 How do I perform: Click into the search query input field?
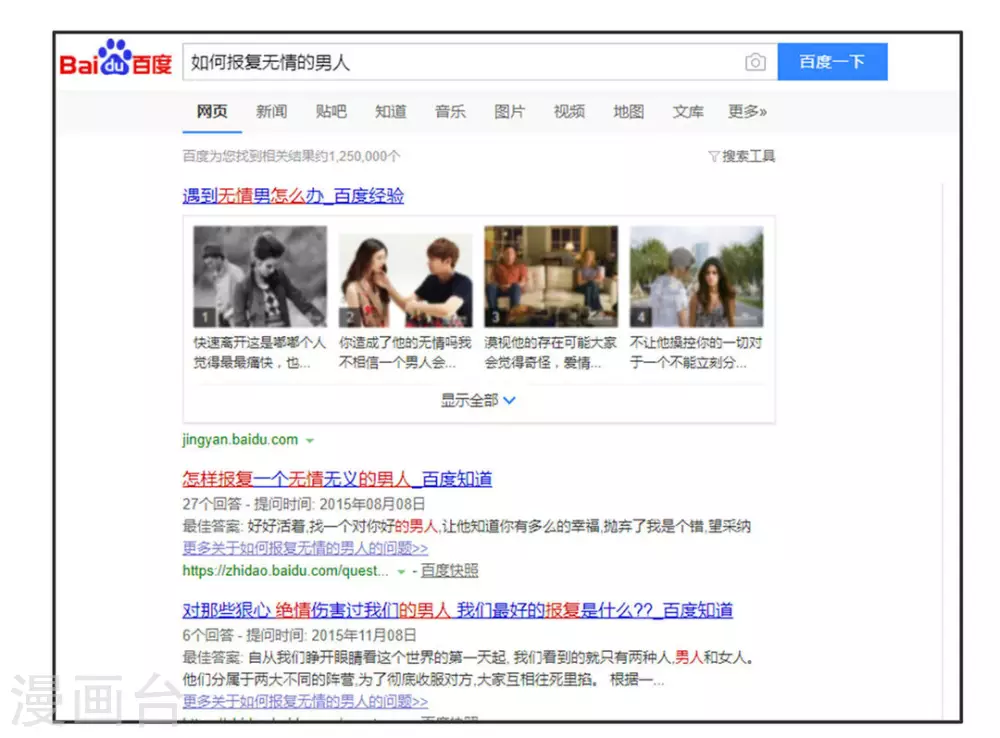[x=460, y=63]
